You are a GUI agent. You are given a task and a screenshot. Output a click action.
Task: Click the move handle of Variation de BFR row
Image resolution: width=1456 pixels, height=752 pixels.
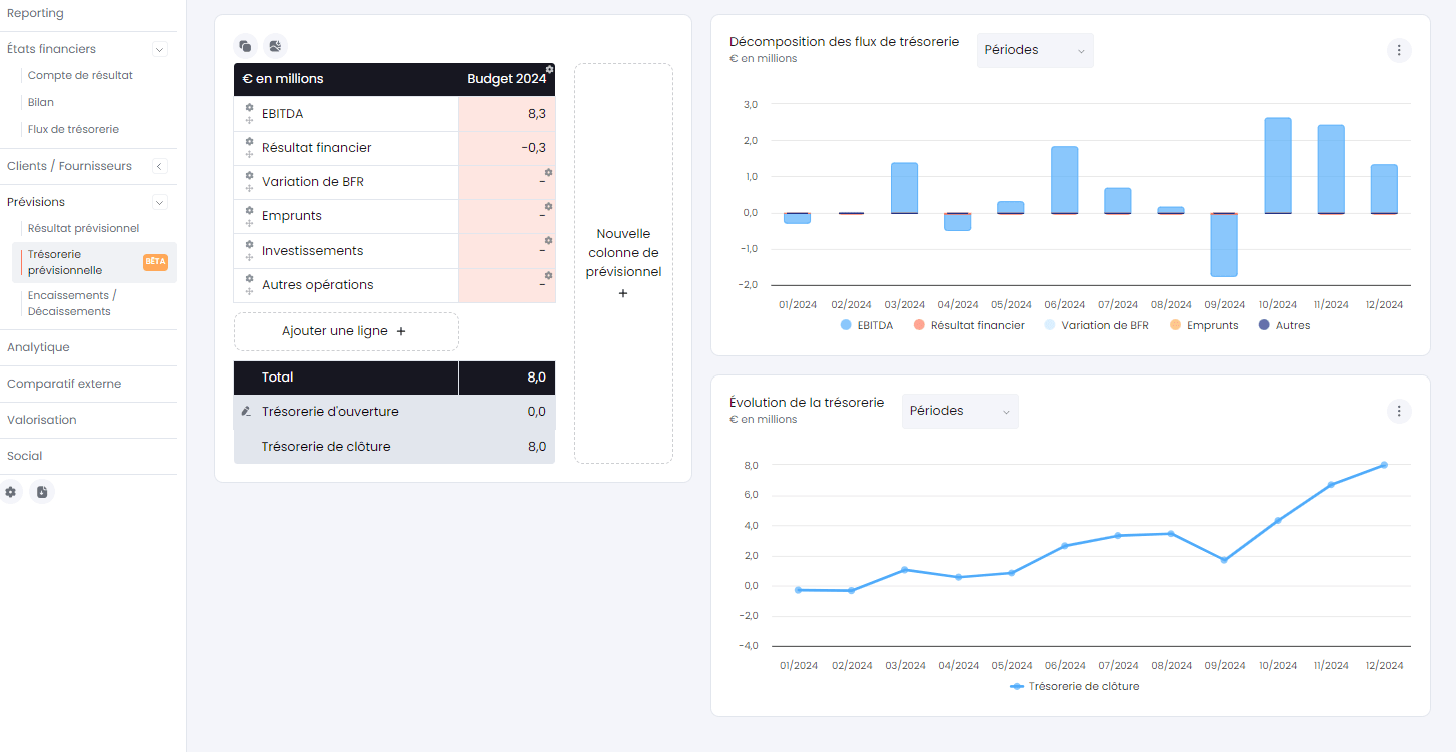click(249, 188)
